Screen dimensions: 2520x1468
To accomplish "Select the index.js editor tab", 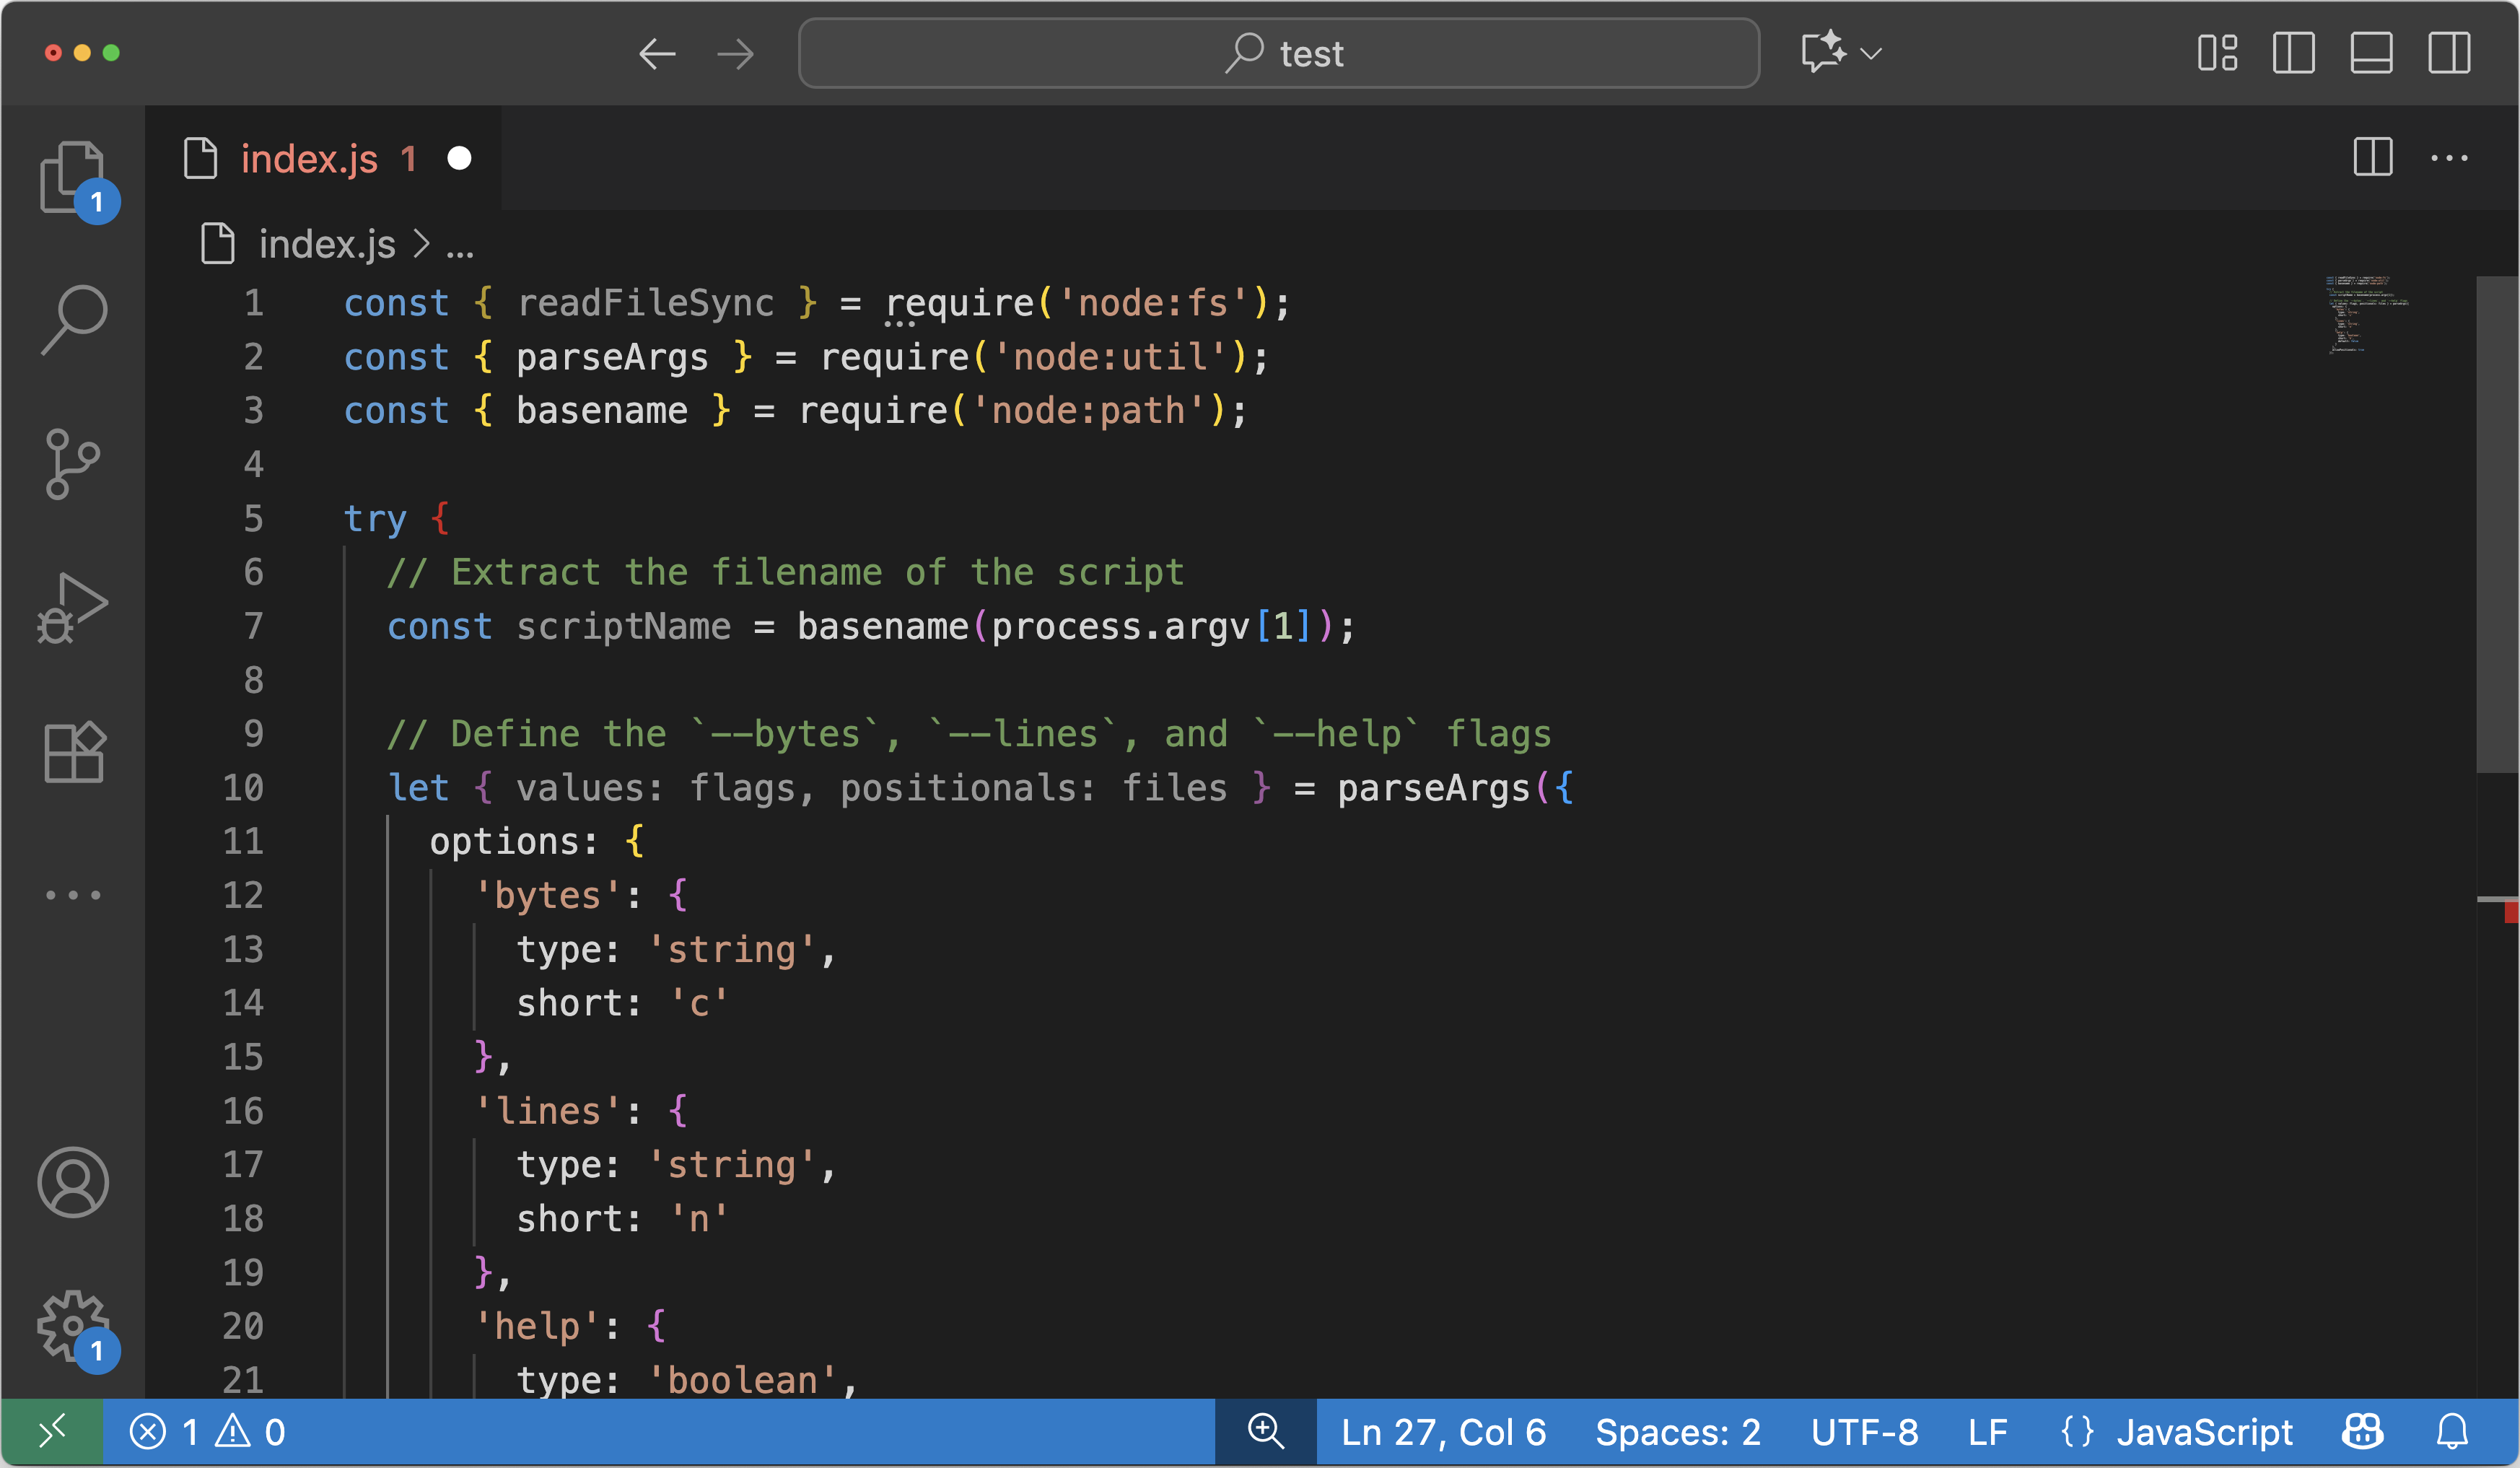I will [x=309, y=159].
